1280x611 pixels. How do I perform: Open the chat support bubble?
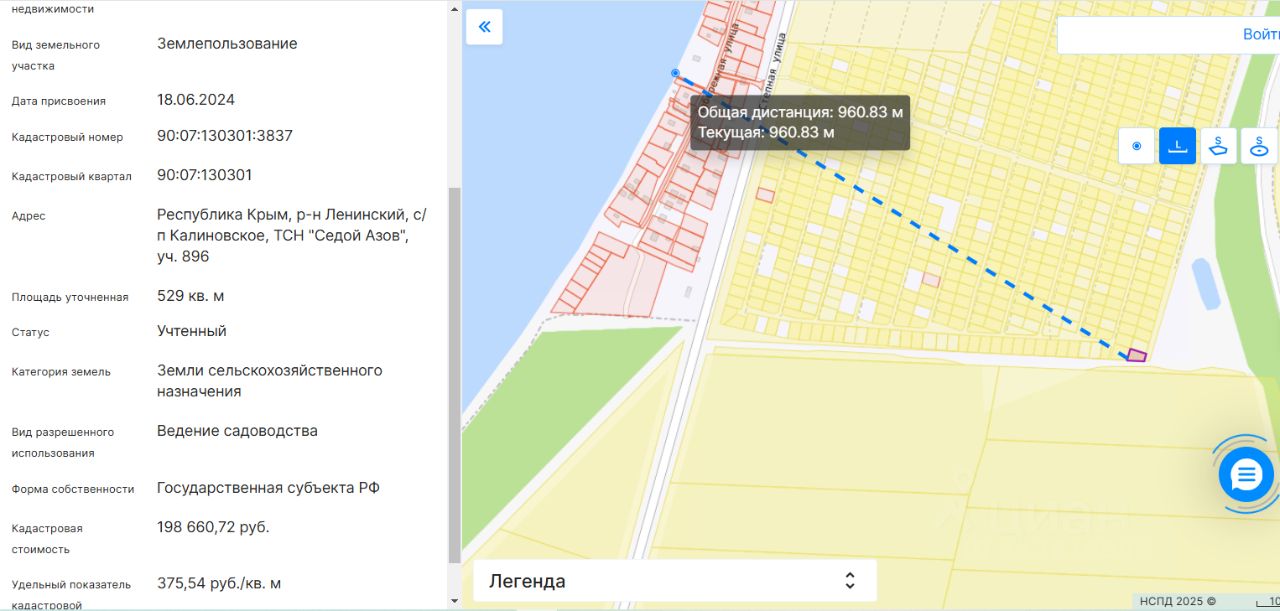(1246, 475)
